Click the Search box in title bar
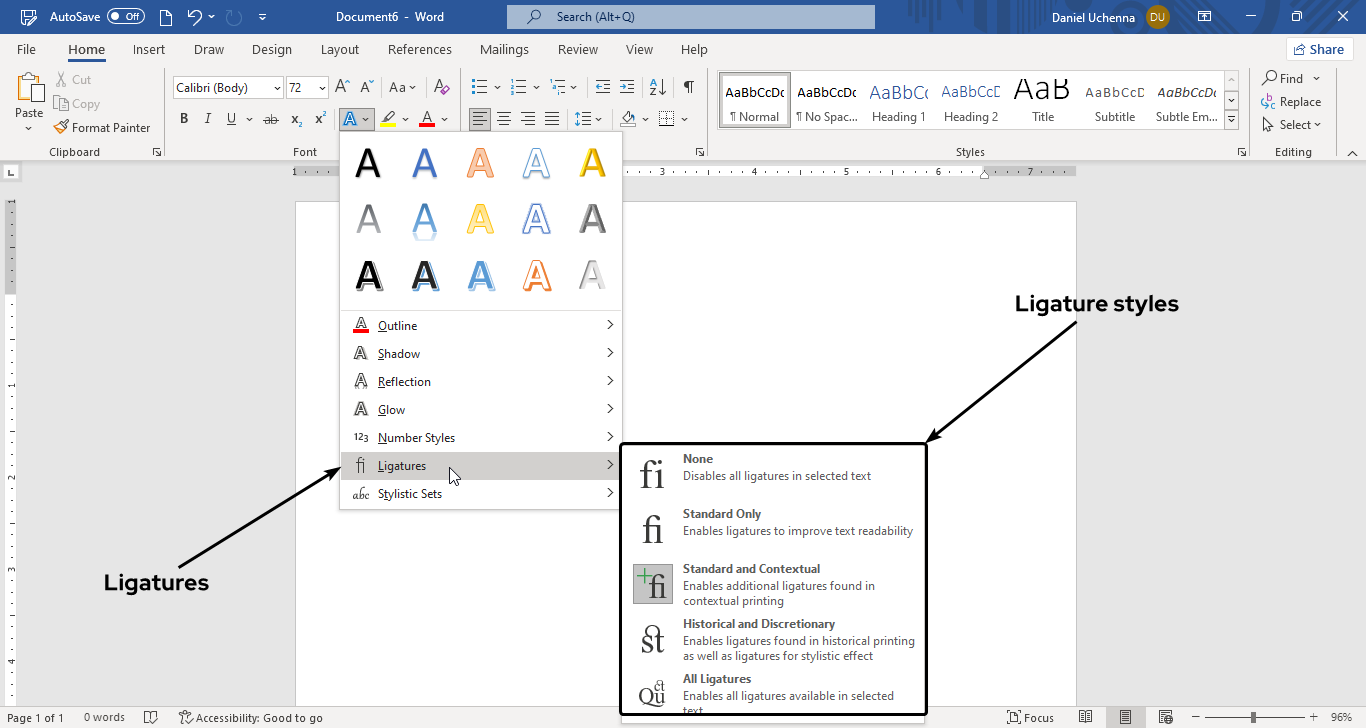The width and height of the screenshot is (1366, 728). (690, 17)
